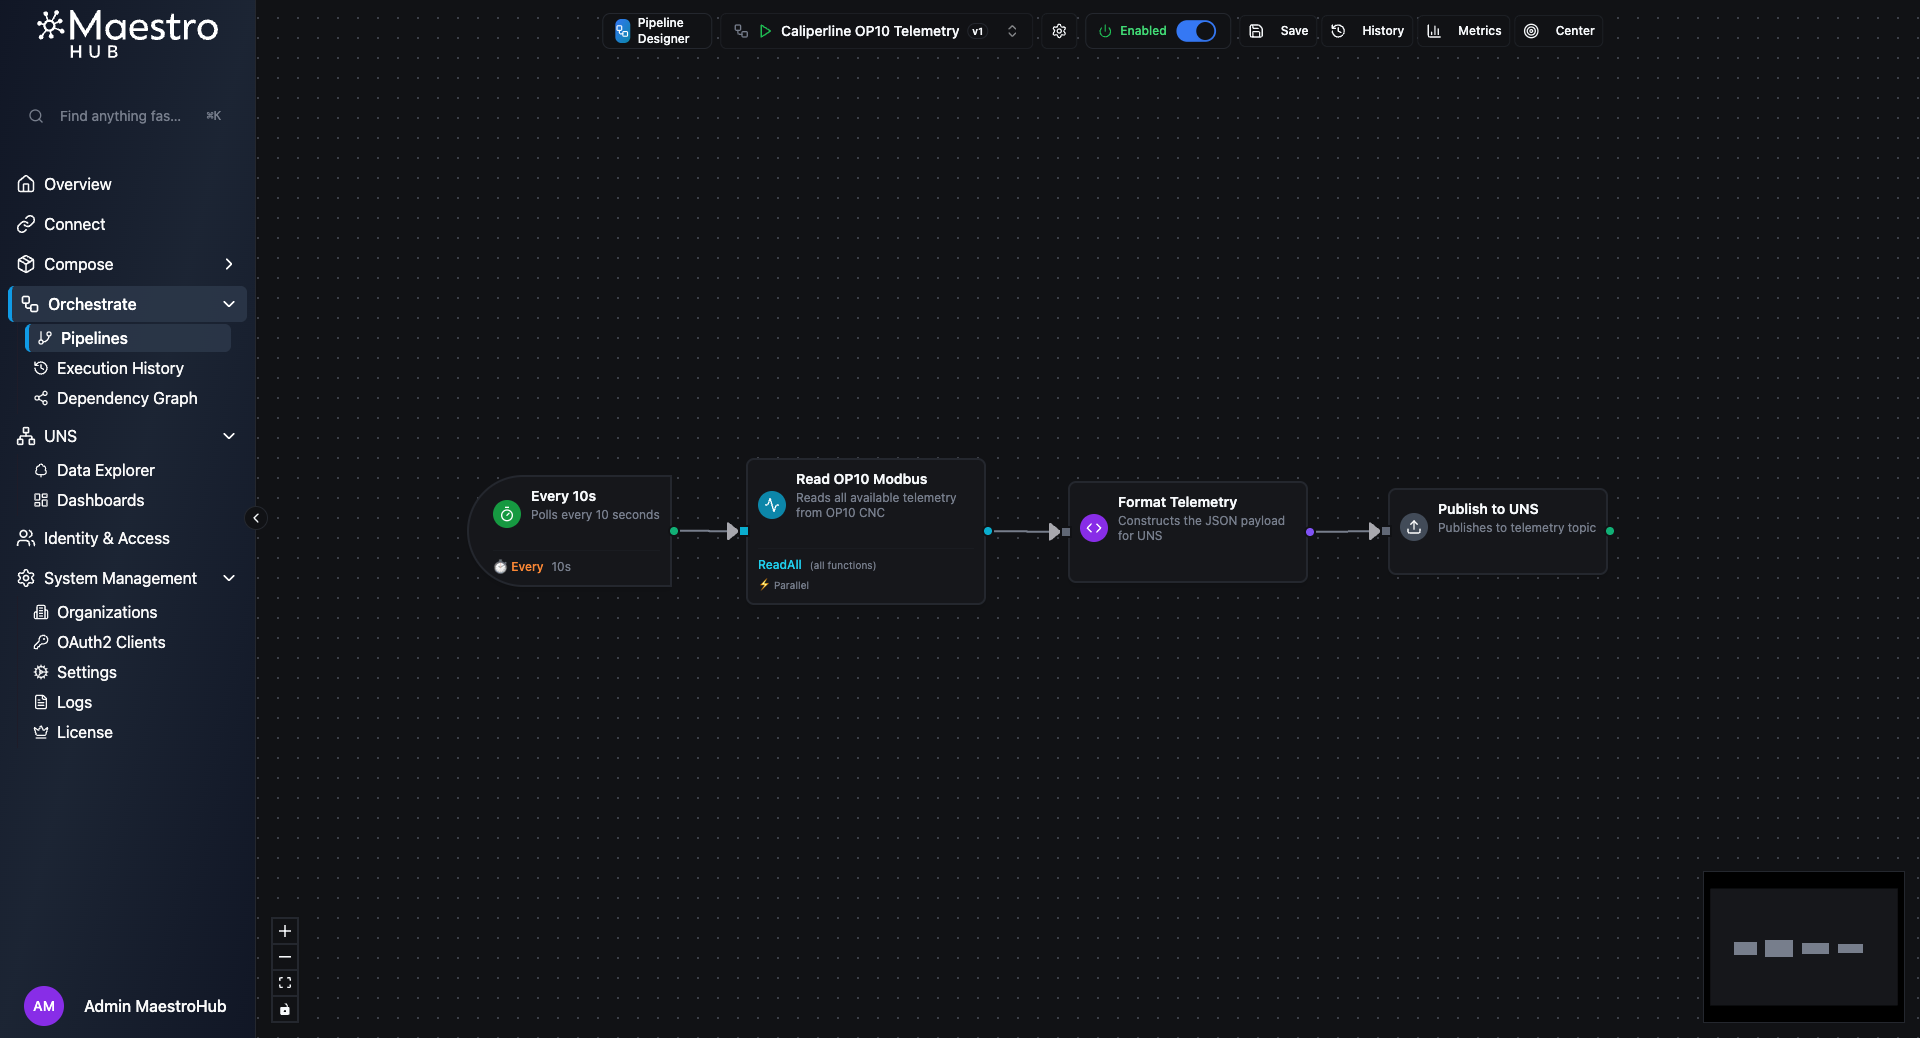Select Pipelines in the sidebar
Screen dimensions: 1920x1038
95,338
